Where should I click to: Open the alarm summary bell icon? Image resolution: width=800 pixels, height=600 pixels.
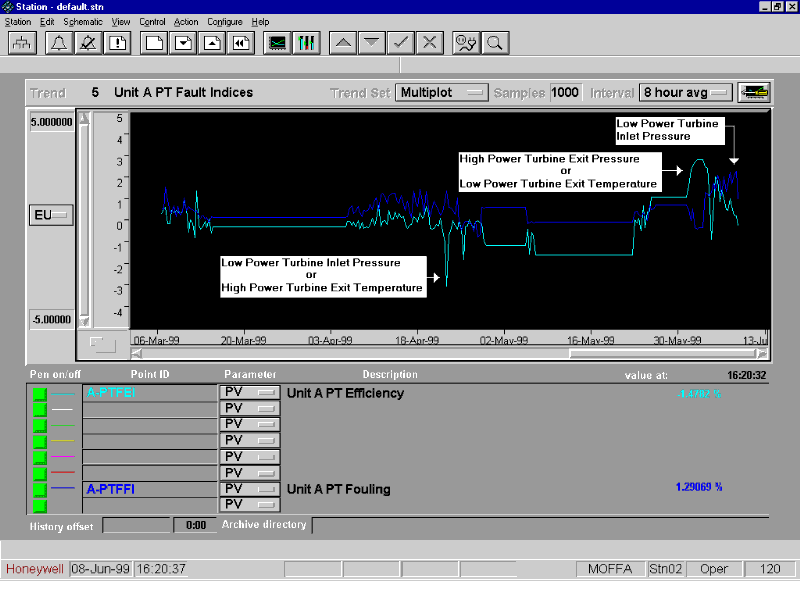point(60,43)
